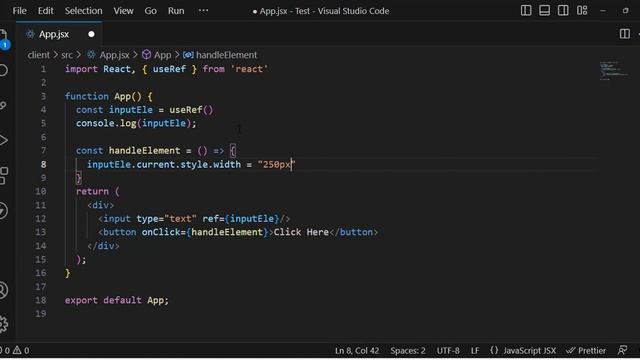Click the closing </div> tag
The width and height of the screenshot is (640, 360).
[x=103, y=246]
